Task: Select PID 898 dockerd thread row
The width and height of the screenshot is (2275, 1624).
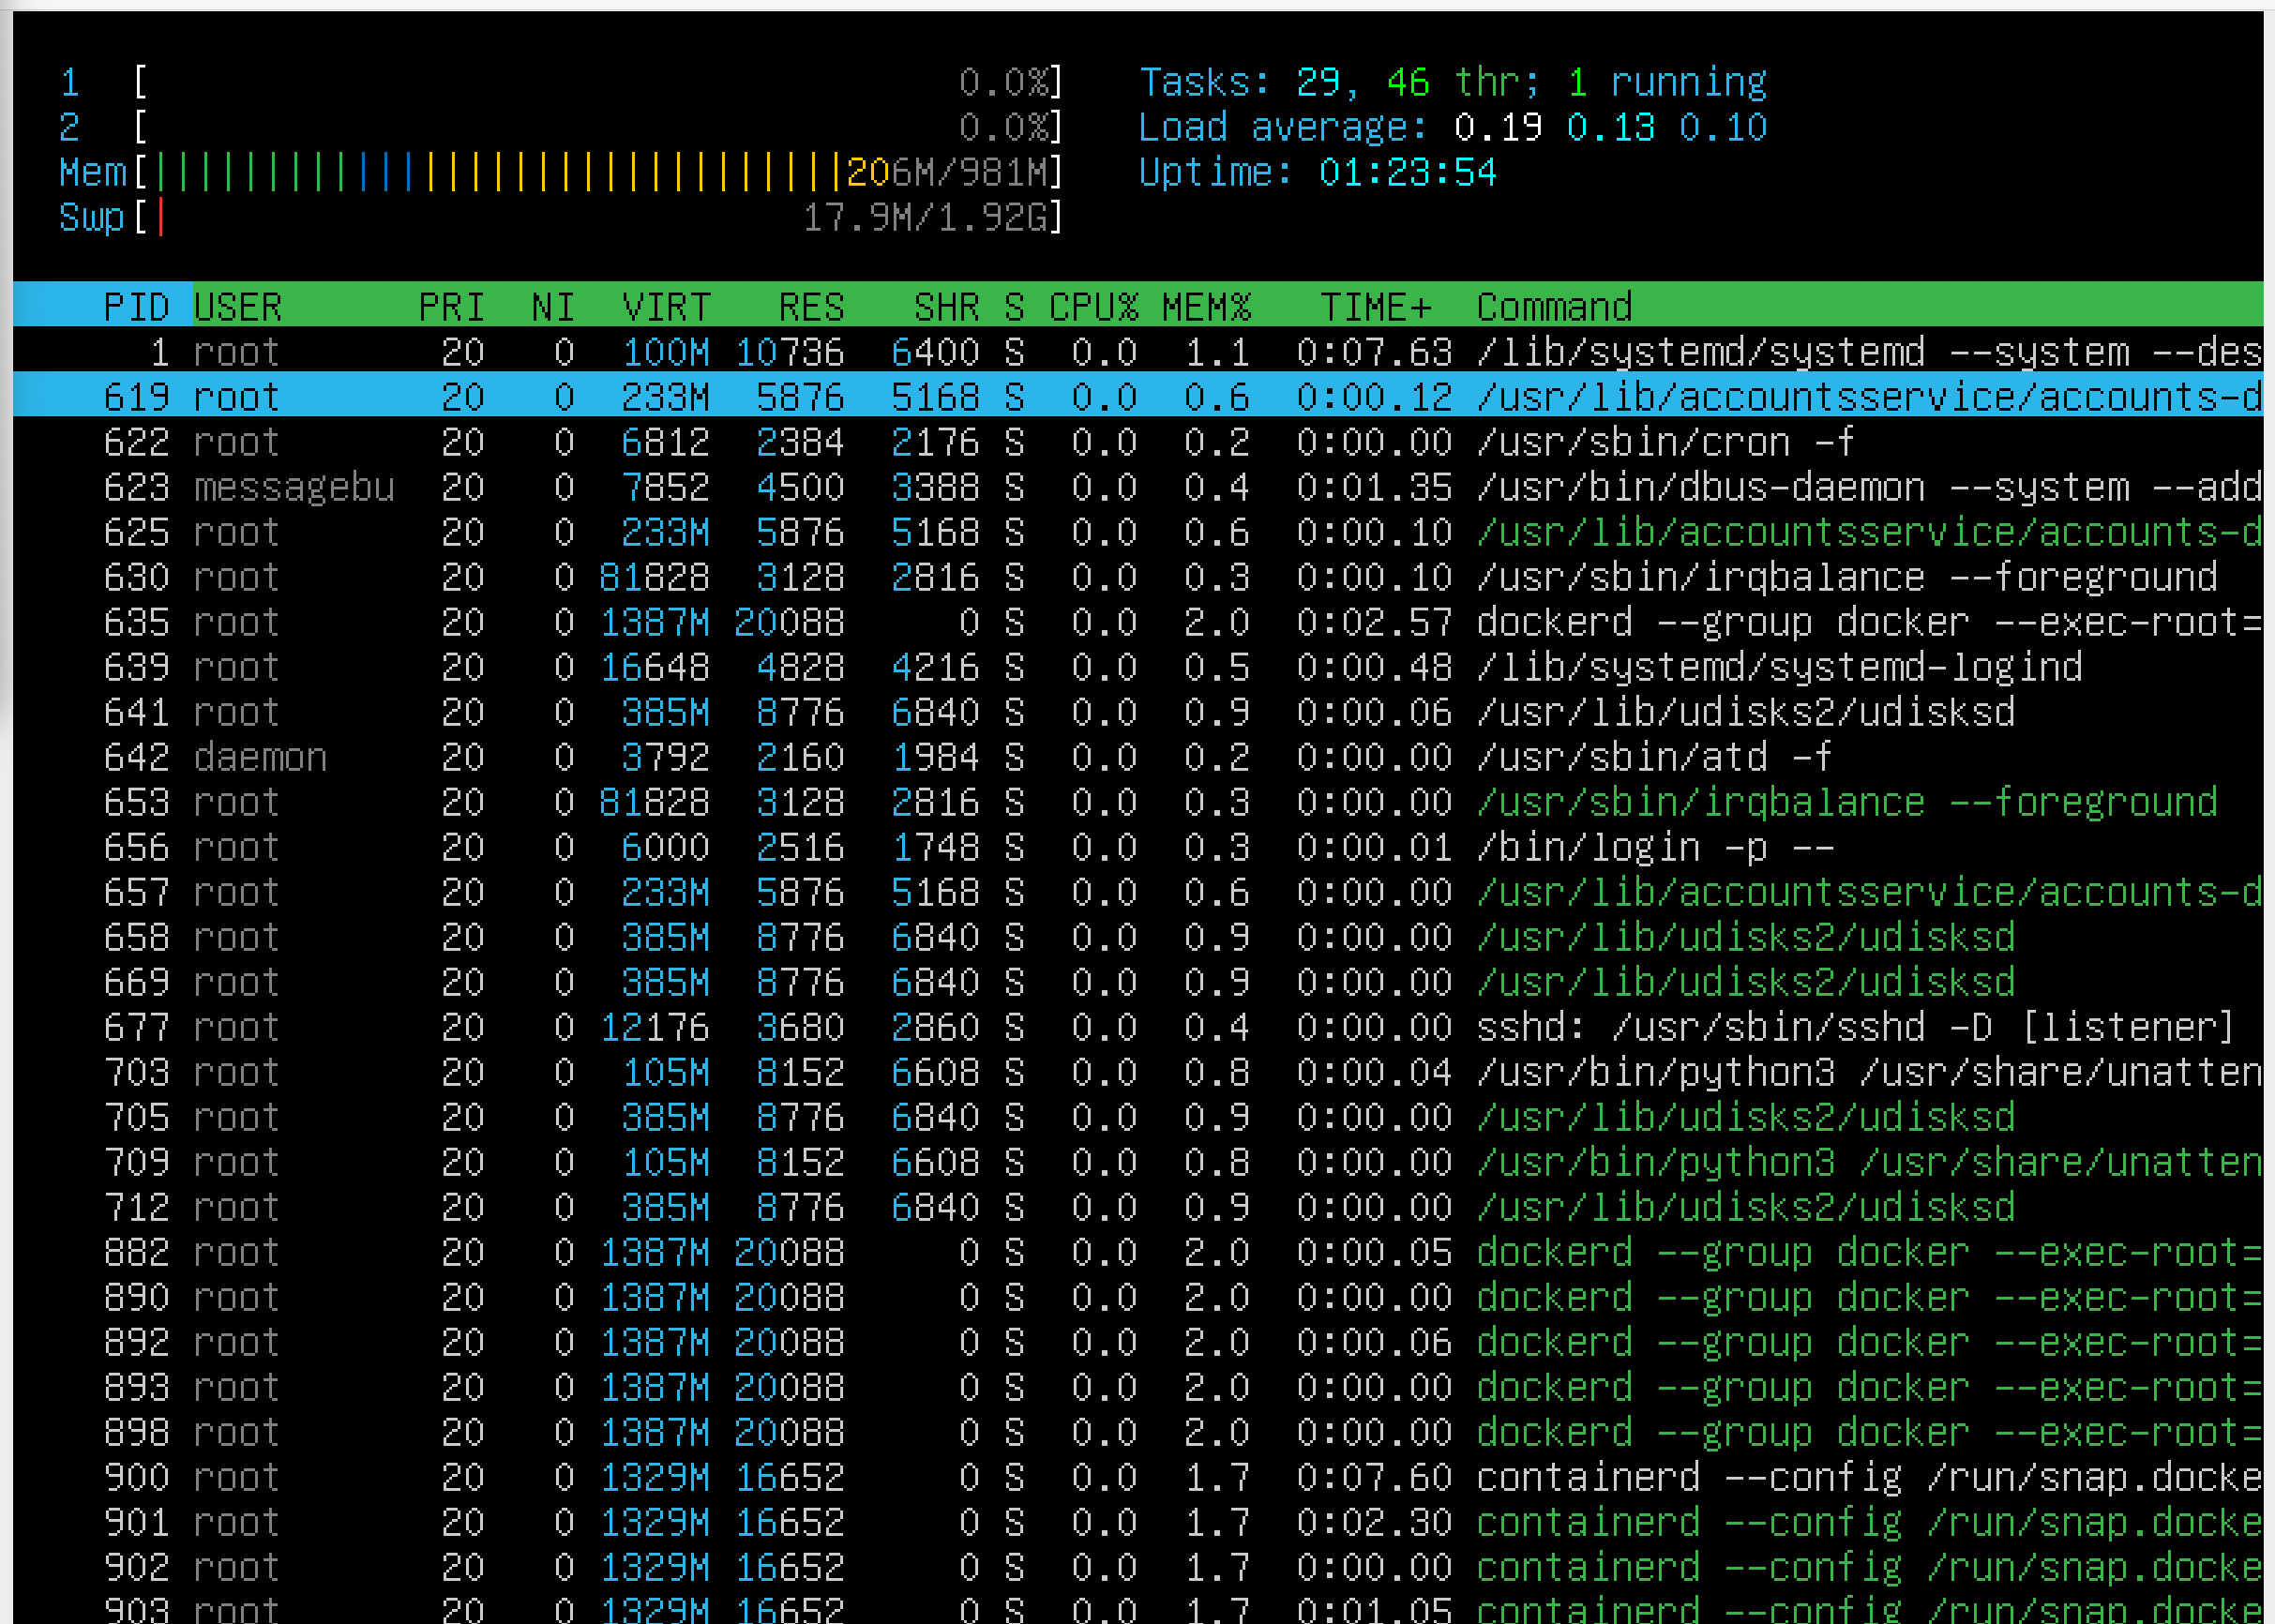Action: [x=1138, y=1432]
